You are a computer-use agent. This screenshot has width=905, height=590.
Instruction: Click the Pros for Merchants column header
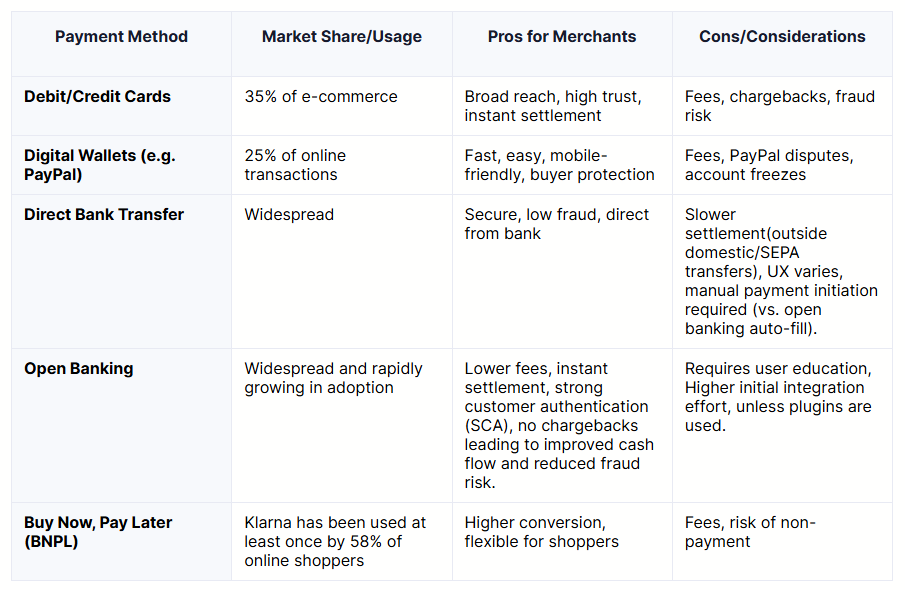click(x=562, y=37)
